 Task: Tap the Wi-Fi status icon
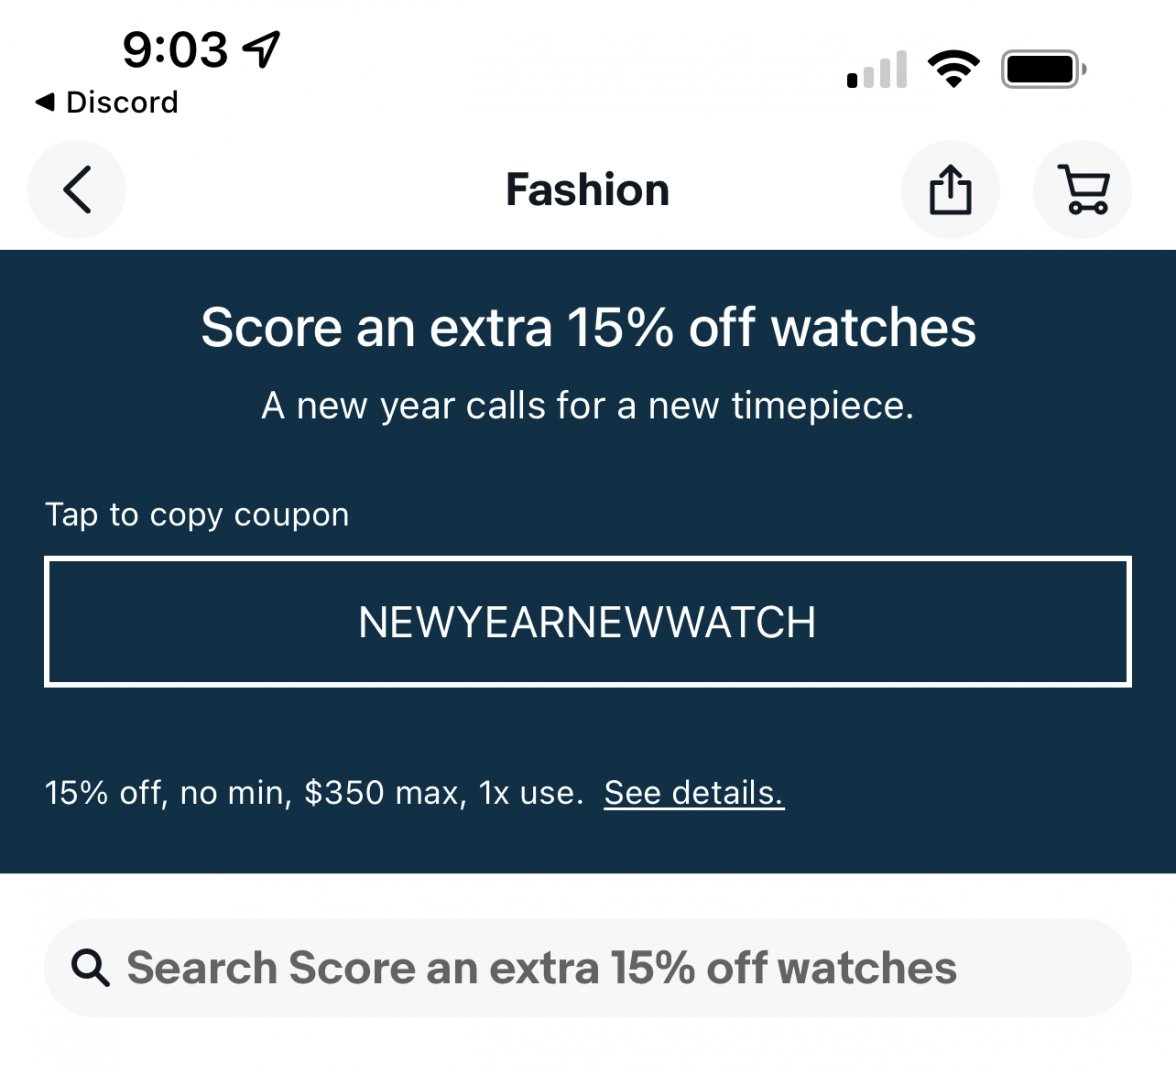click(x=953, y=69)
